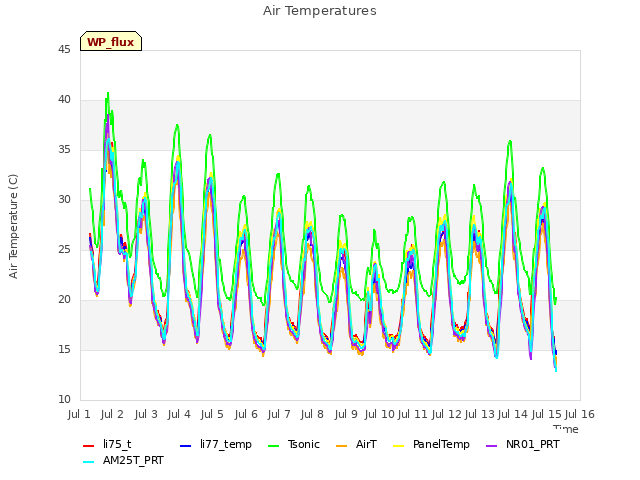Click the Air Temperatures chart title
The width and height of the screenshot is (640, 480).
pos(320,11)
